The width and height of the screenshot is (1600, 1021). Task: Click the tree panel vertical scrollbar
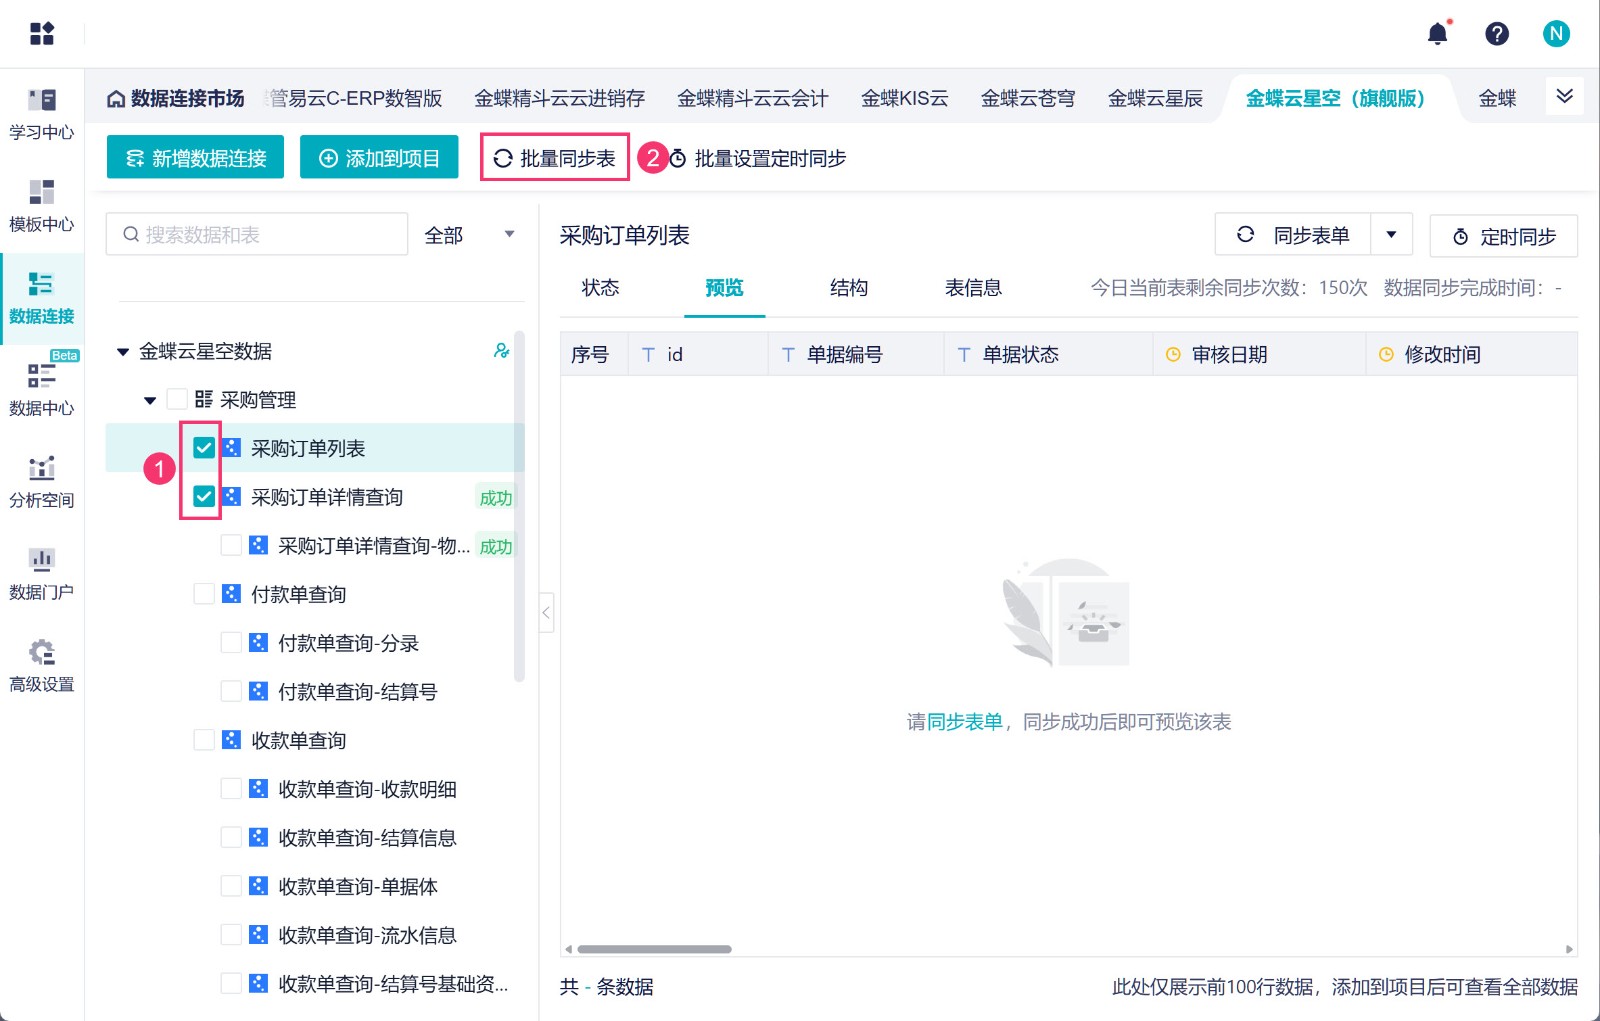519,505
